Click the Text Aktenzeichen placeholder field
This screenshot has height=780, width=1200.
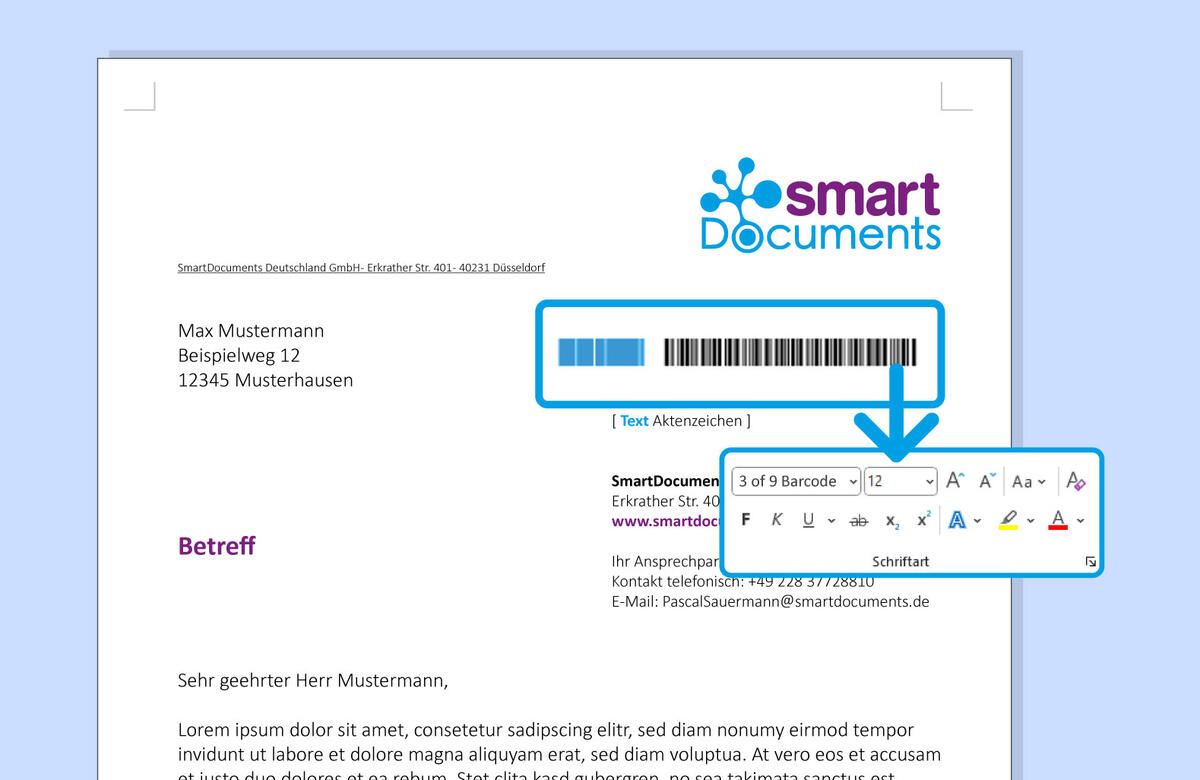[681, 421]
